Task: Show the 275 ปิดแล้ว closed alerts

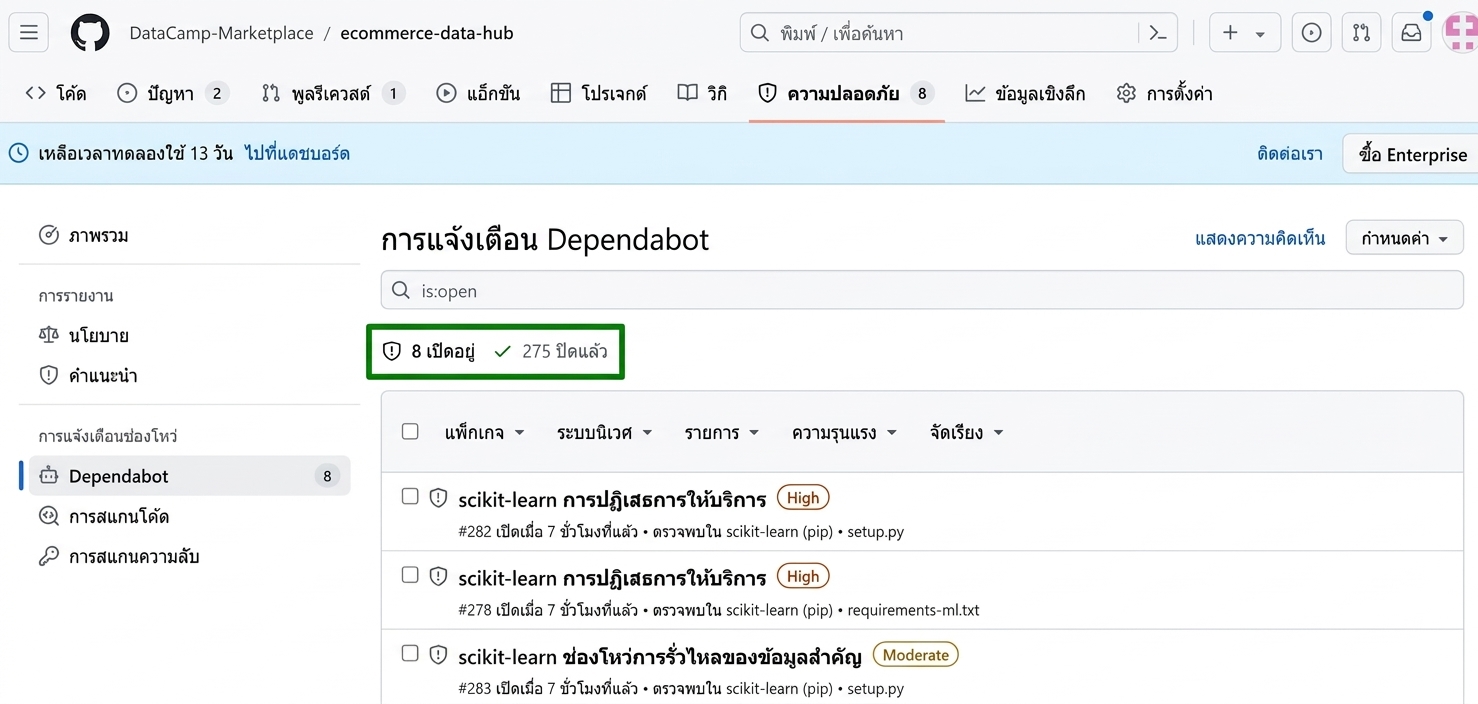Action: (x=551, y=351)
